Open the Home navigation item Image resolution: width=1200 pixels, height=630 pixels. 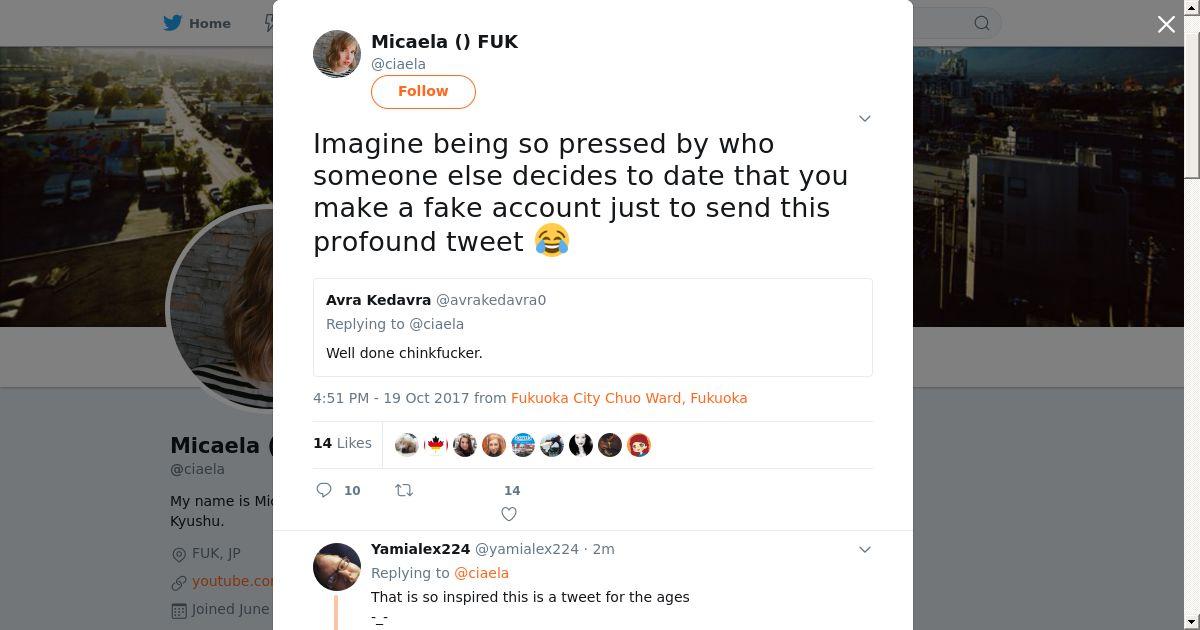tap(209, 23)
